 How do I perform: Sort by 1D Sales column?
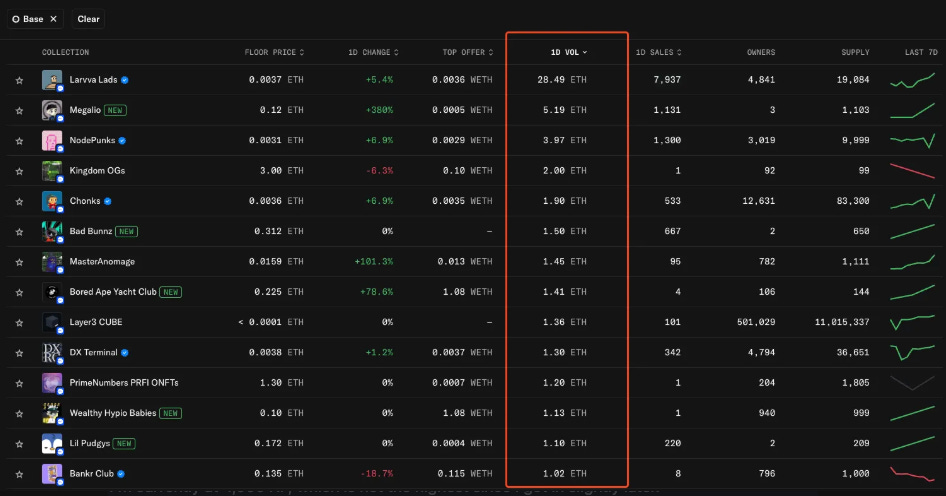658,52
